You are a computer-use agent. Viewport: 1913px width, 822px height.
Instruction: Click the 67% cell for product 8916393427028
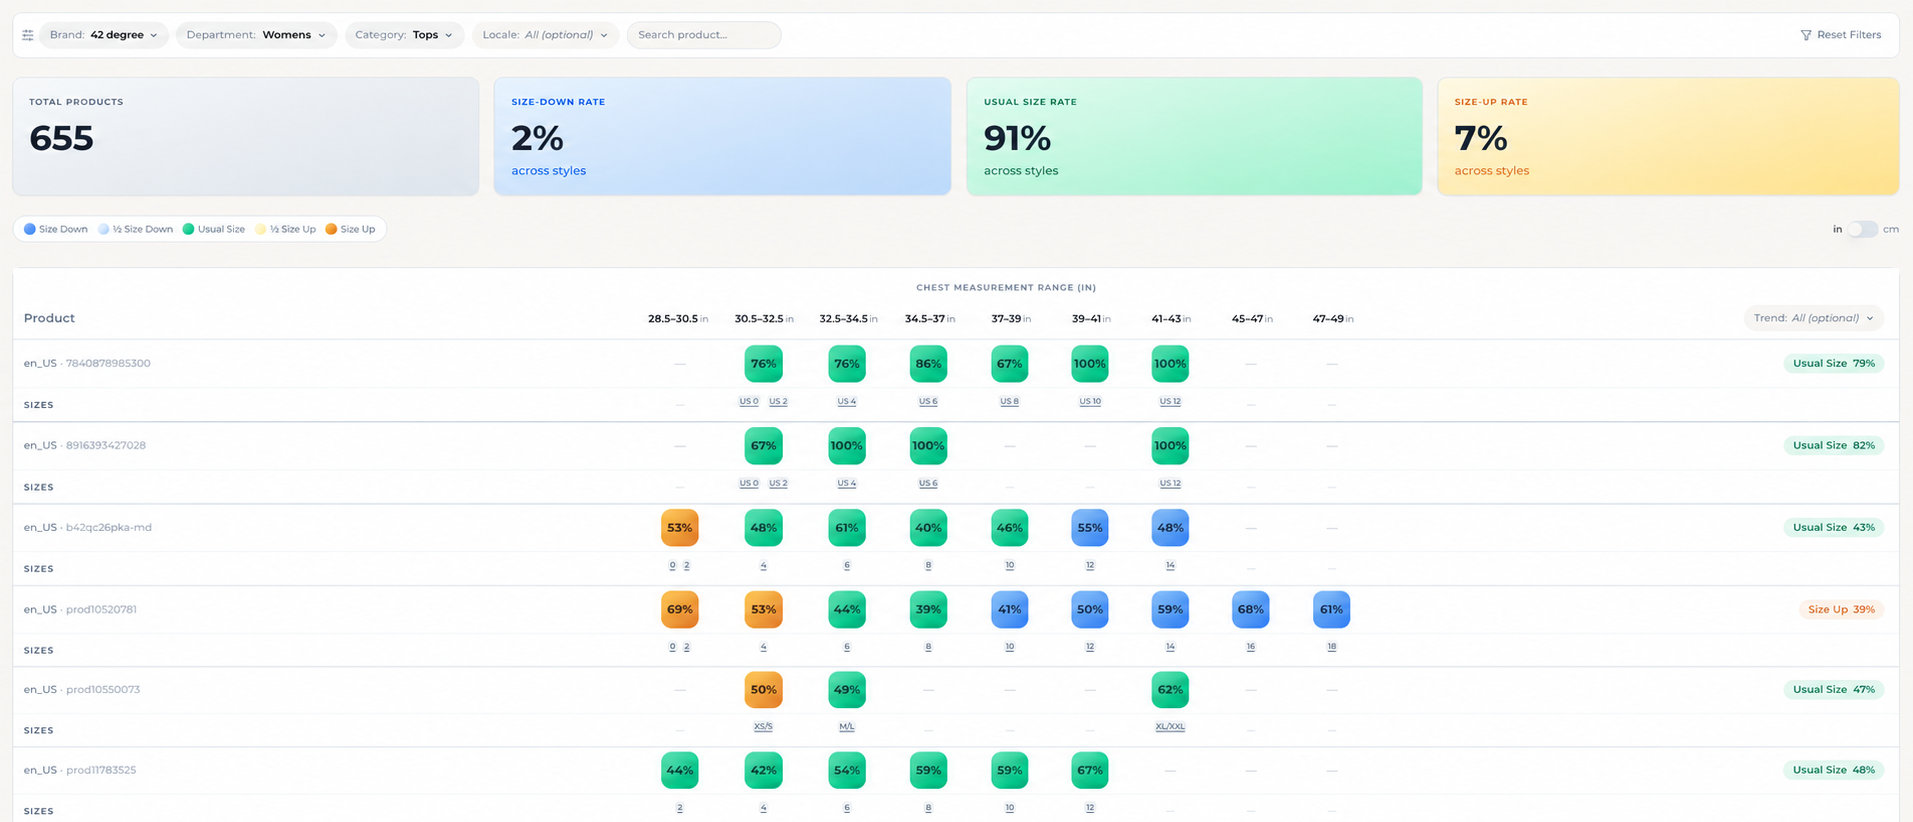763,446
